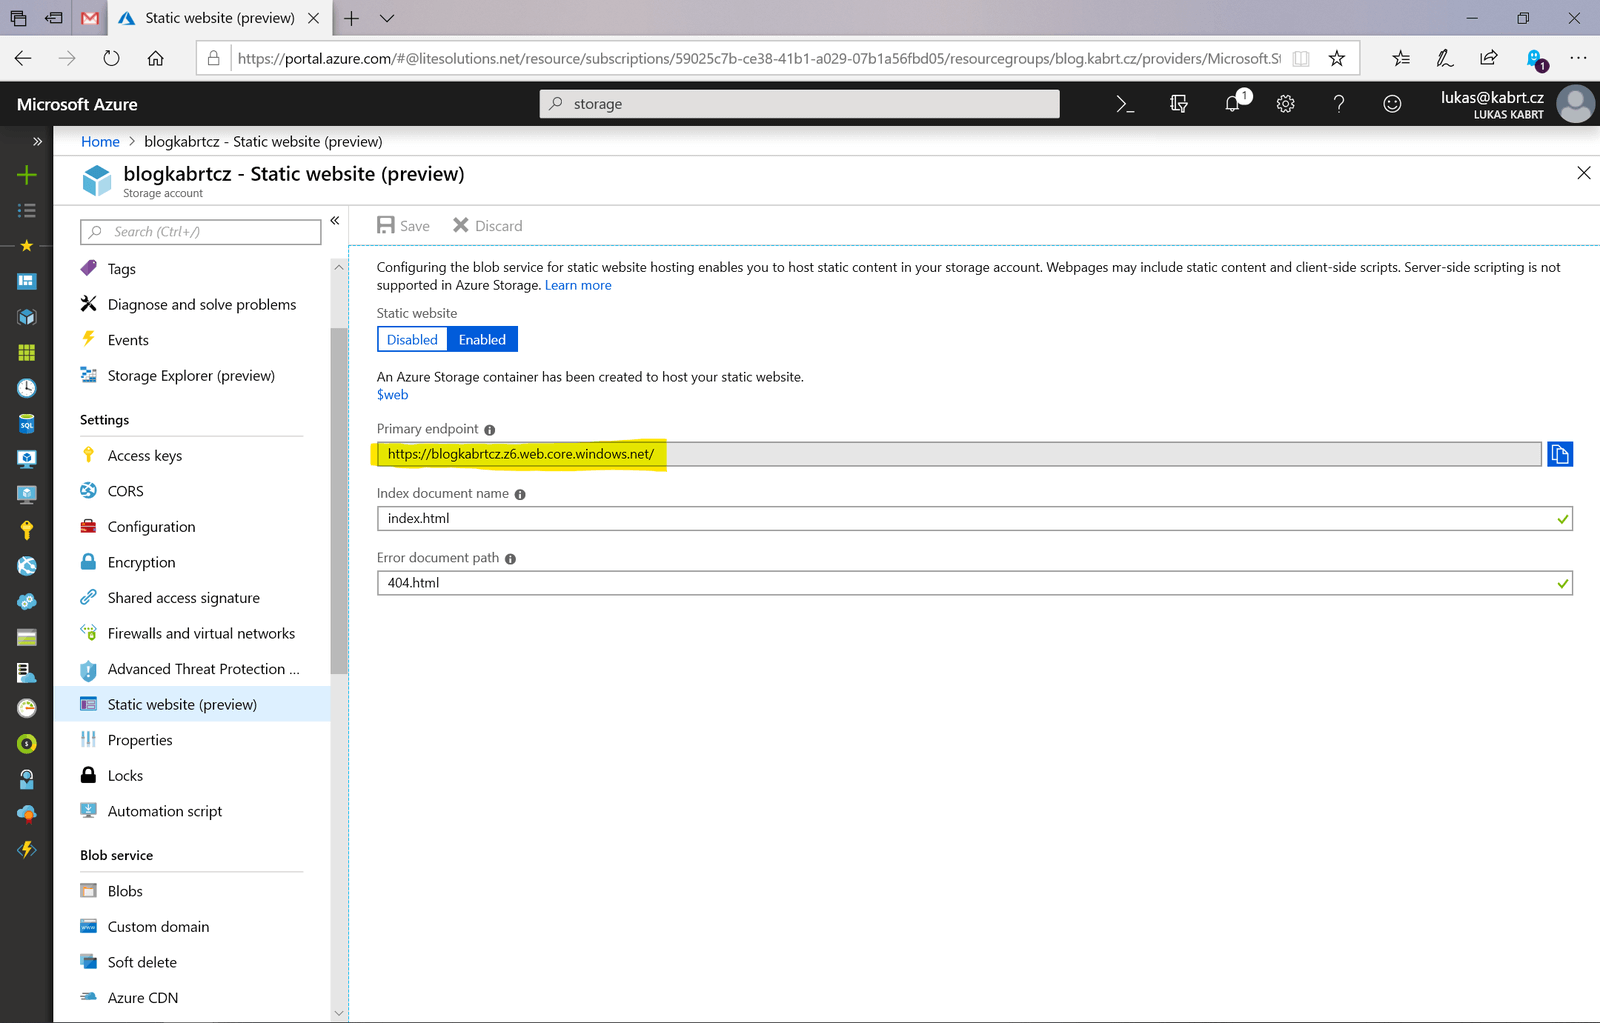1600x1023 pixels.
Task: Click the Azure top search box
Action: point(799,104)
